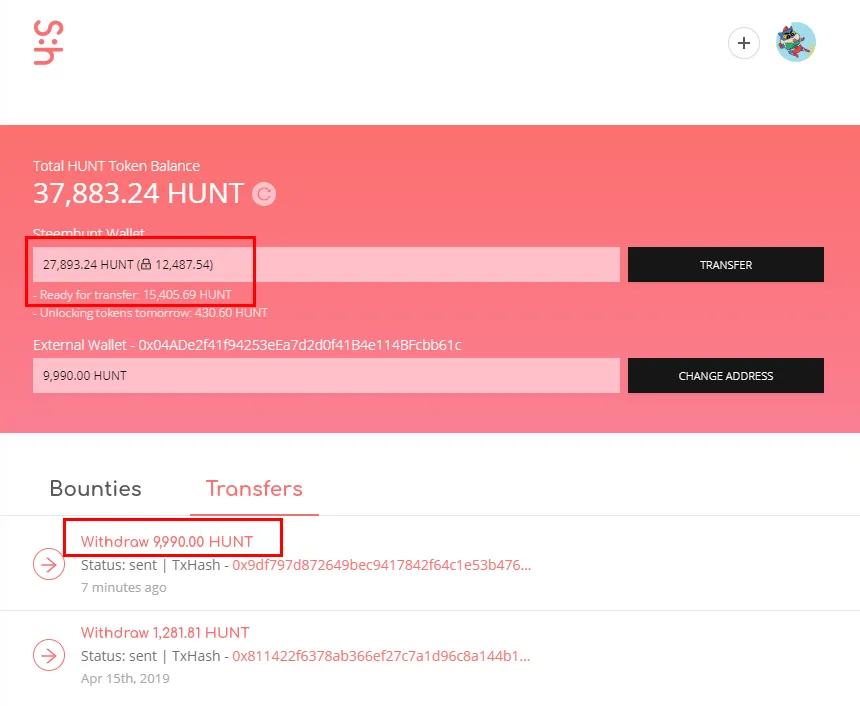Click the Withdraw 9,990.00 HUNT title
Screen dimensions: 860x706
[x=167, y=541]
